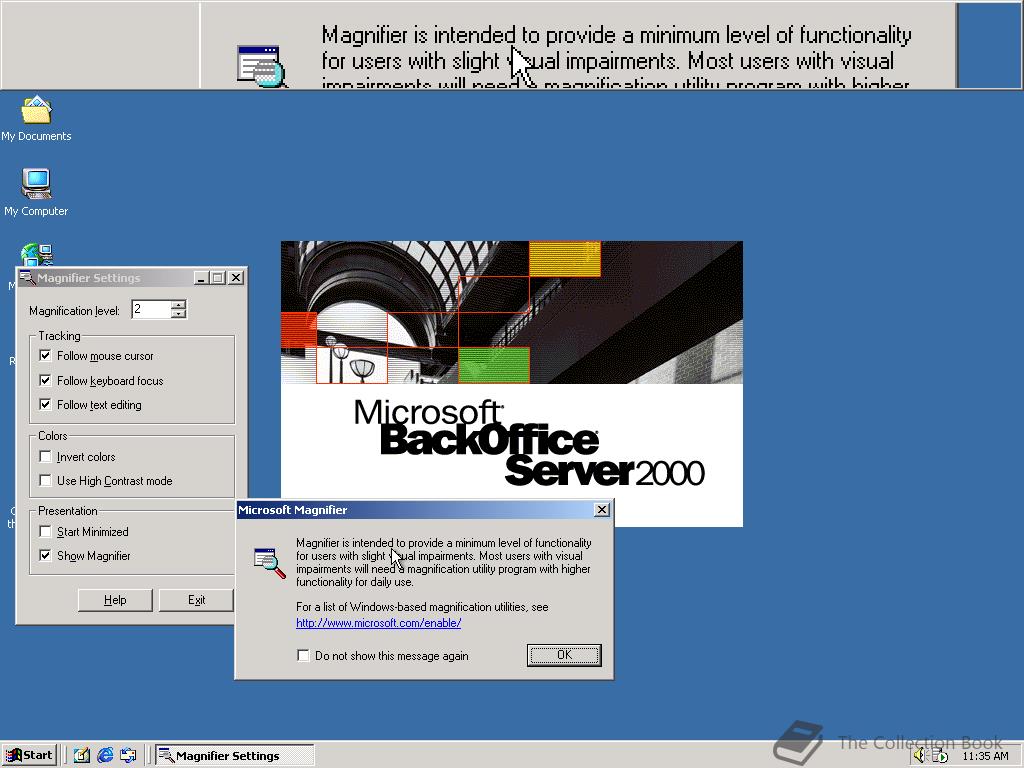
Task: Click the Magnifier Settings title bar icon
Action: point(27,278)
